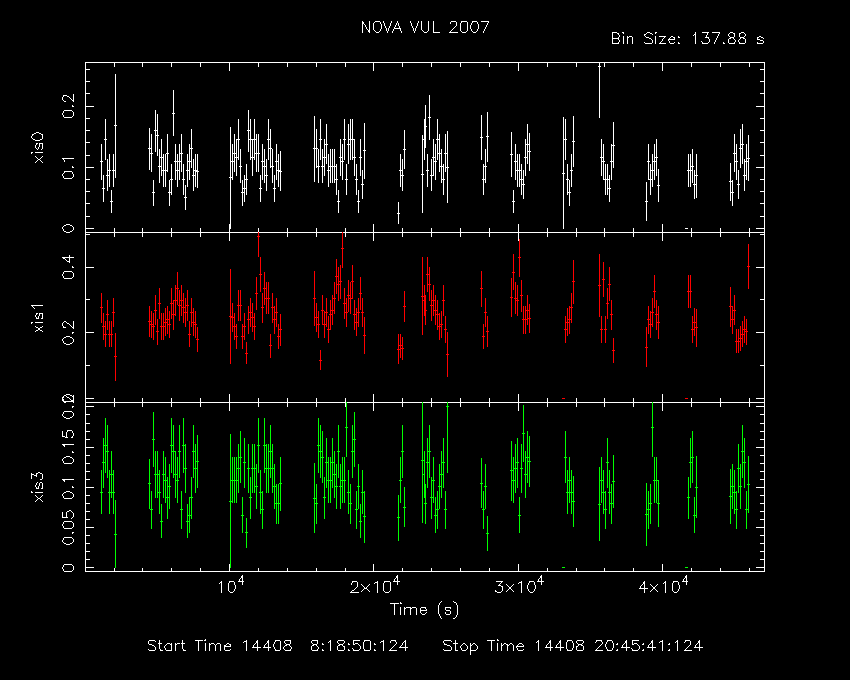Click the 3×10^4 time axis tick label
Screen dimensions: 850x680
(x=519, y=586)
